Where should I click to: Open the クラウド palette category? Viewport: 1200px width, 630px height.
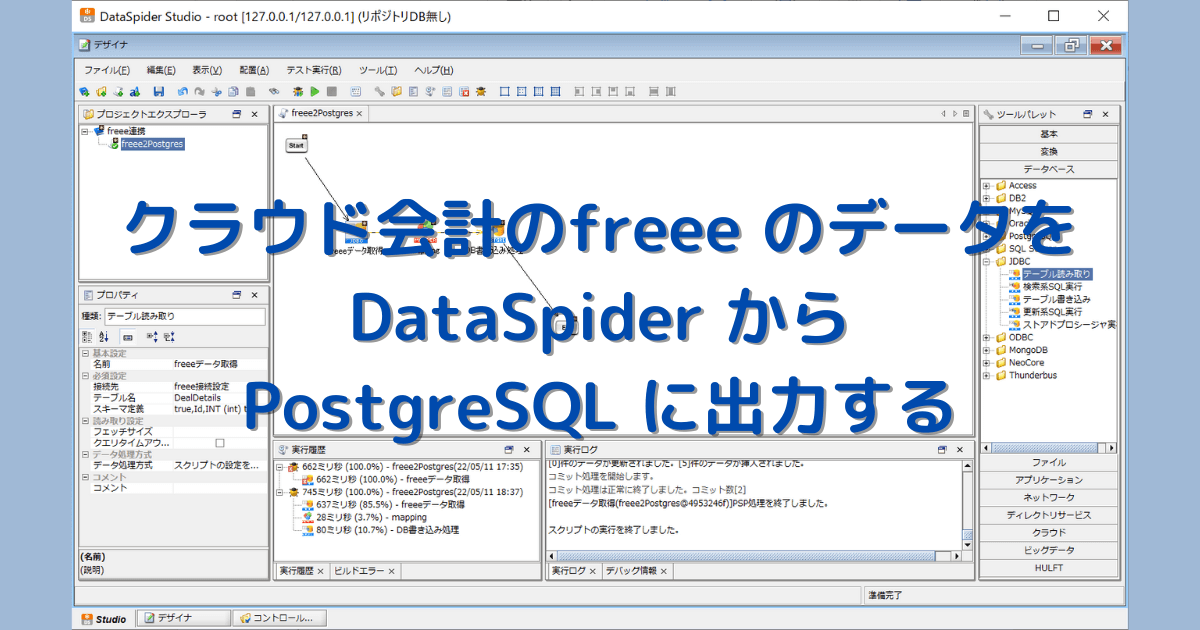point(1048,532)
